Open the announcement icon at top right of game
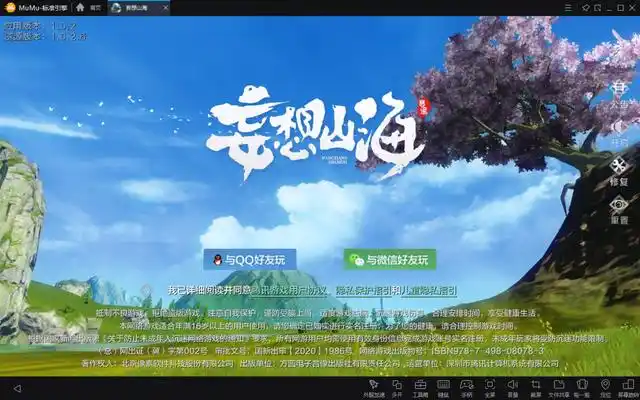The image size is (640, 400). (620, 94)
